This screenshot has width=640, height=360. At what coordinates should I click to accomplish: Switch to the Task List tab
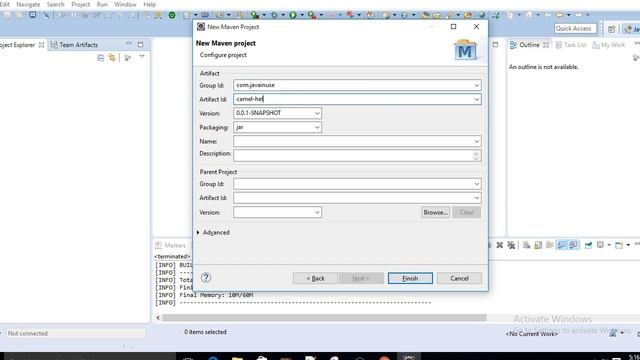[x=571, y=45]
